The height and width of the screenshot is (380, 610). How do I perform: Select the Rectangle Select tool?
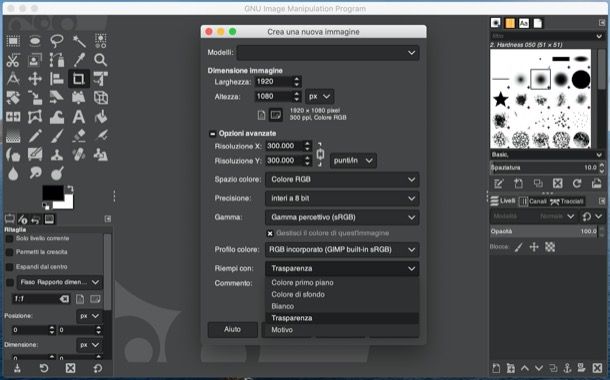(13, 41)
